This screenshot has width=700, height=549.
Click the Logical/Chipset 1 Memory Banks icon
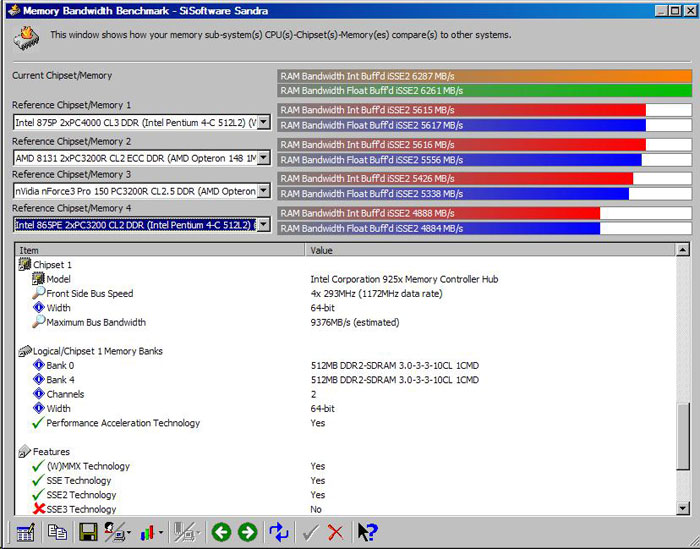[x=25, y=351]
